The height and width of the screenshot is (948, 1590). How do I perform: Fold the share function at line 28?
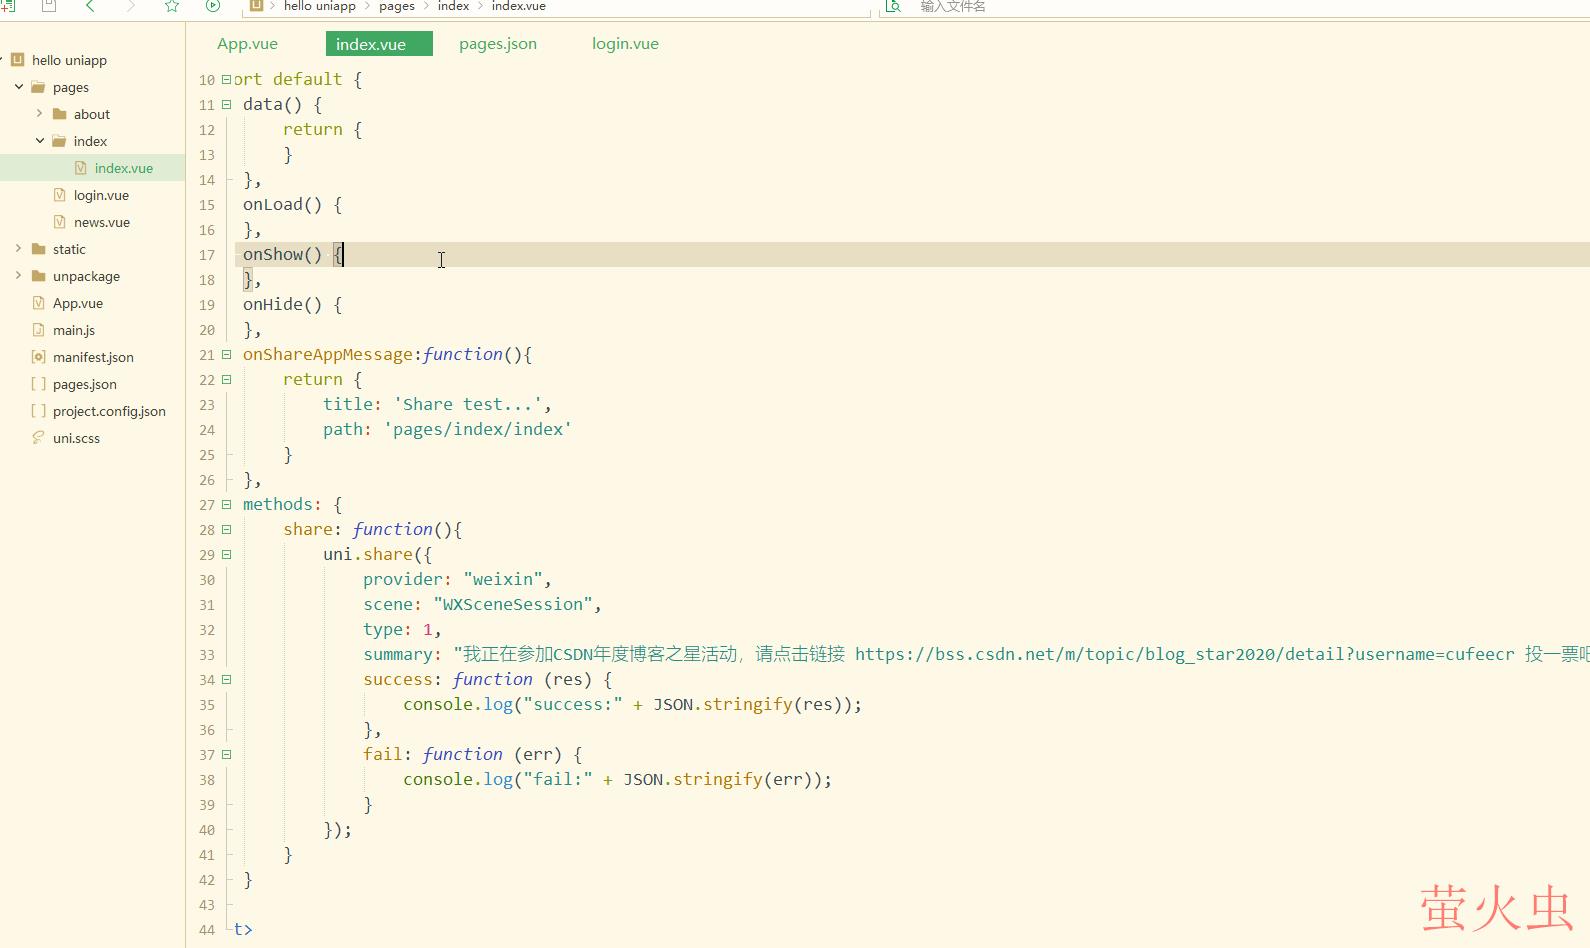[x=226, y=530]
